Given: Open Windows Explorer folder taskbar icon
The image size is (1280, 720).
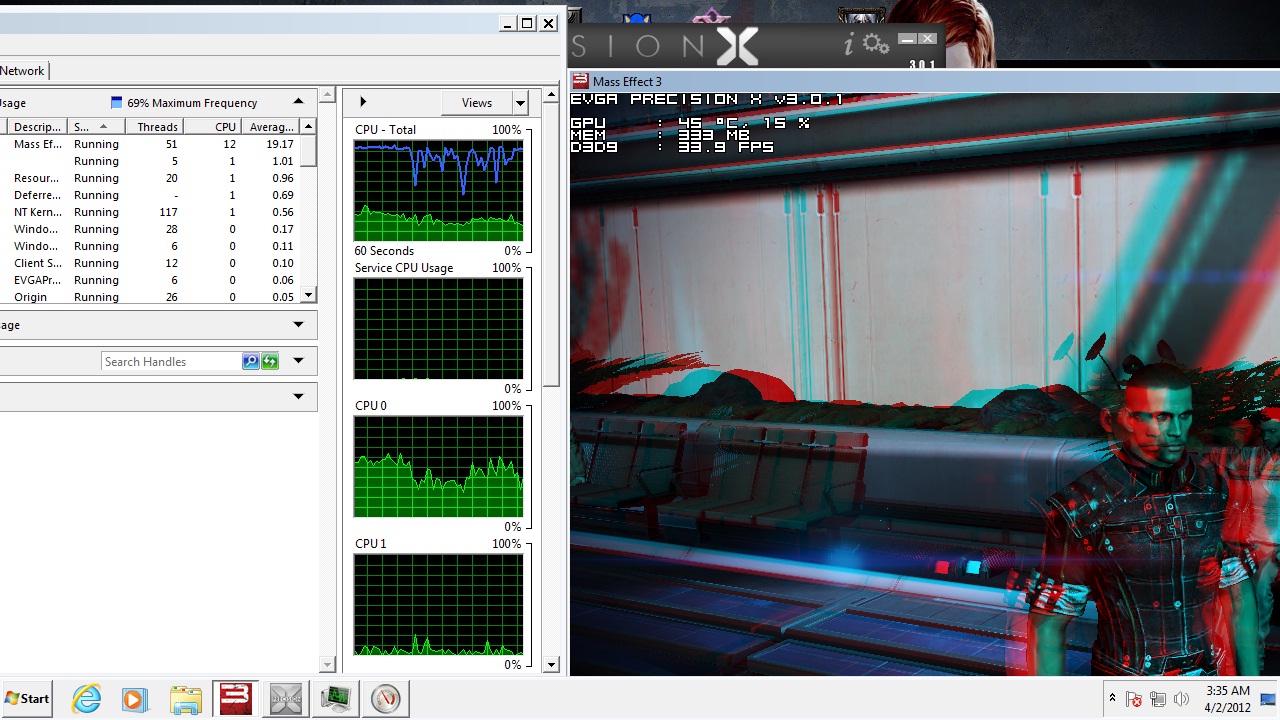Looking at the screenshot, I should tap(186, 699).
